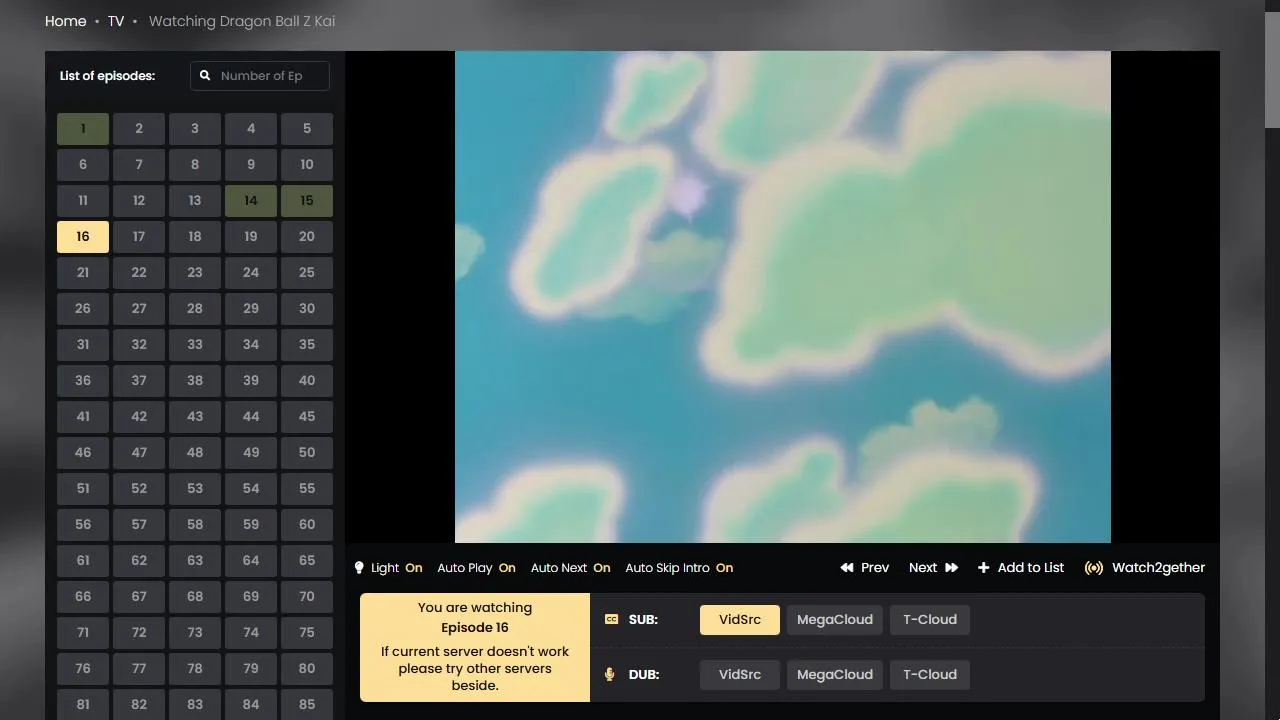Select the DUB MegaCloud server

coord(835,674)
